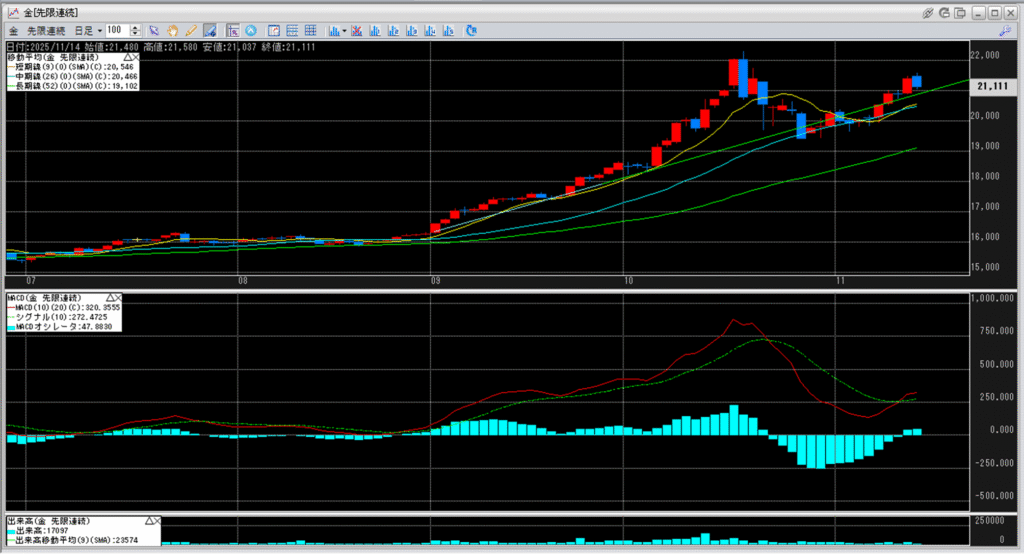Select the arrow pointer cursor tool
The width and height of the screenshot is (1024, 554).
point(153,31)
